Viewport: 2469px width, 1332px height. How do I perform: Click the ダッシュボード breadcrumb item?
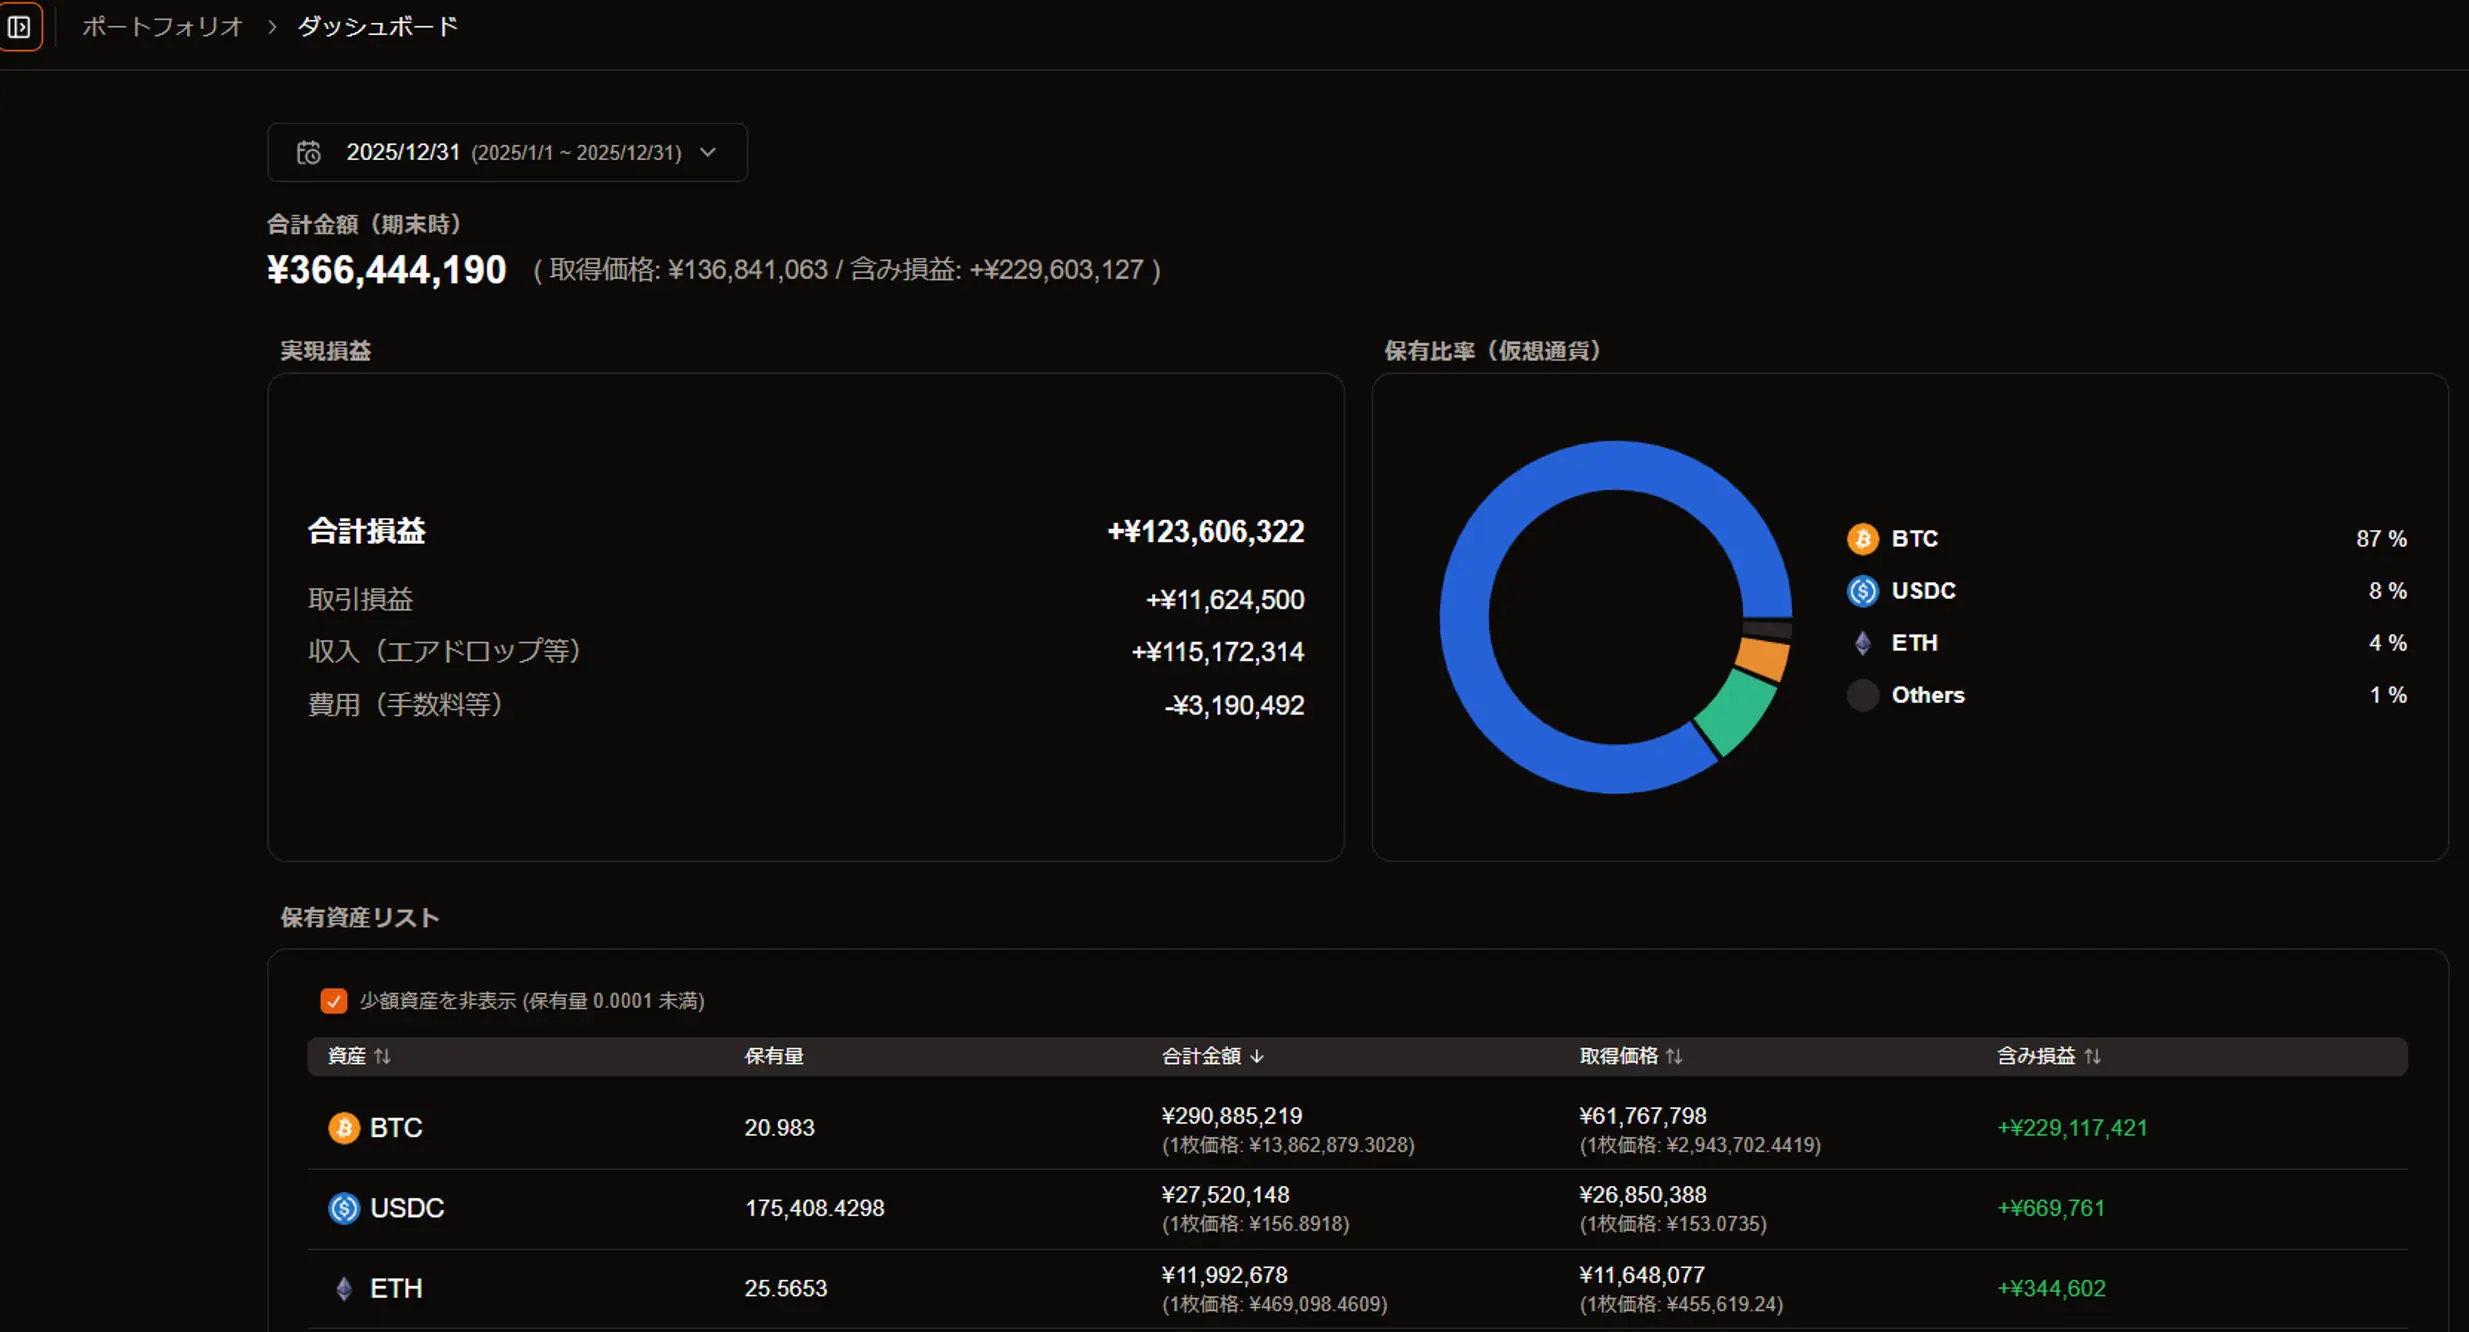(x=377, y=27)
